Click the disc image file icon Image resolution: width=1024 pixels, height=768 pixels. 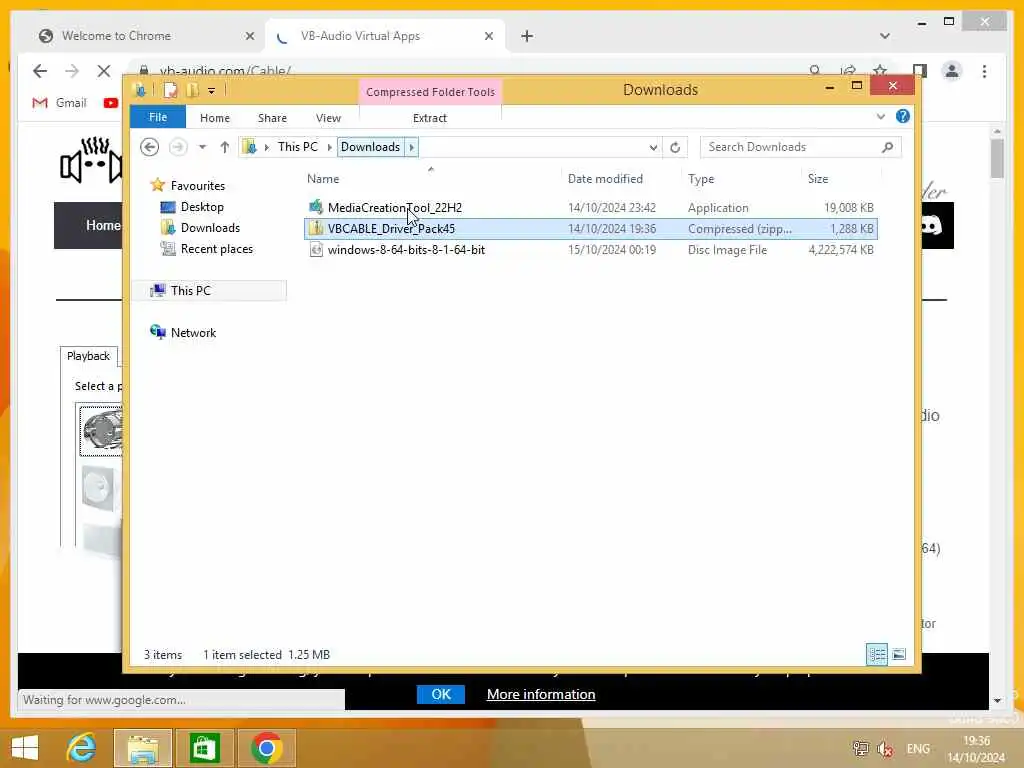(x=316, y=249)
